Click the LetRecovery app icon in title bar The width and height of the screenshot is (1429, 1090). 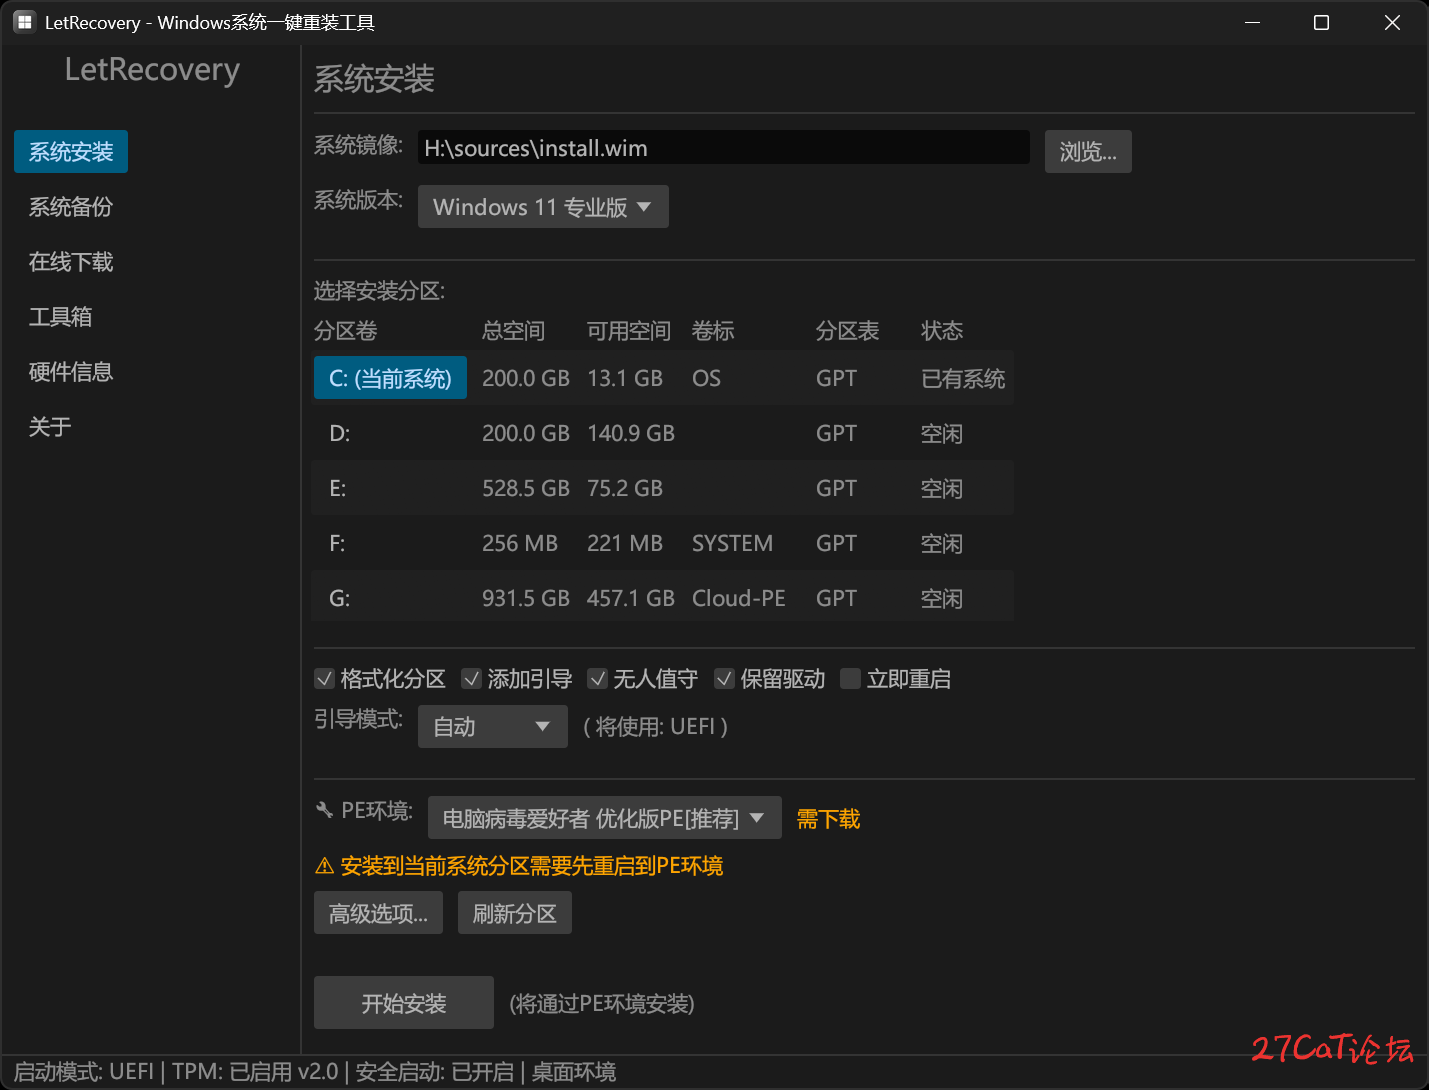23,21
